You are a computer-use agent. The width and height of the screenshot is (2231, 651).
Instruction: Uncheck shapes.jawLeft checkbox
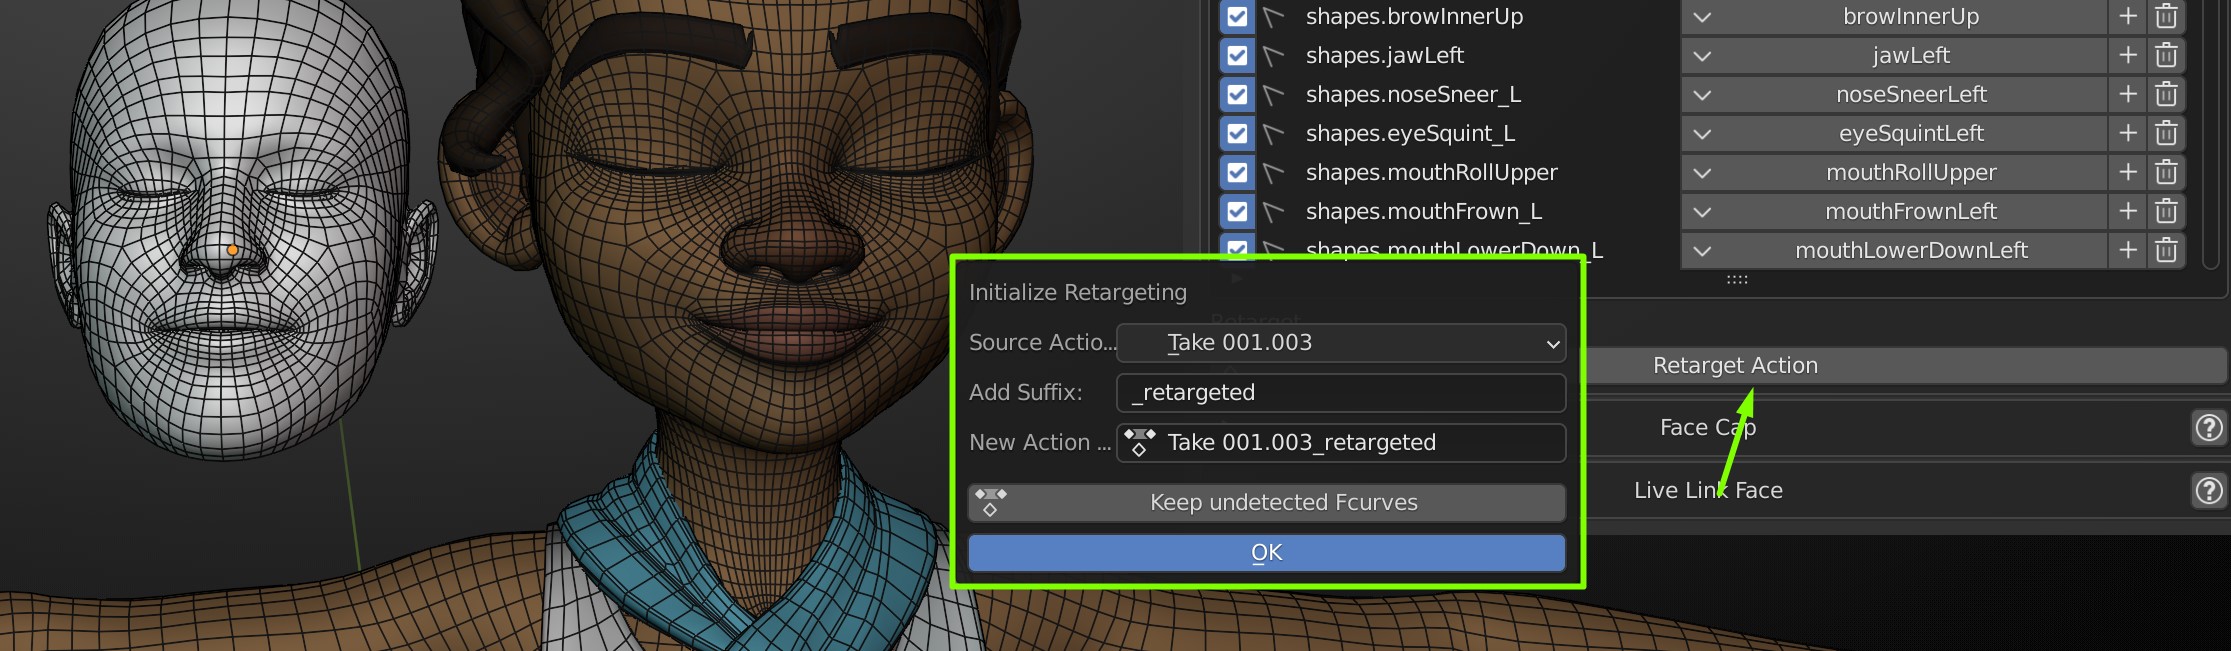click(x=1237, y=55)
